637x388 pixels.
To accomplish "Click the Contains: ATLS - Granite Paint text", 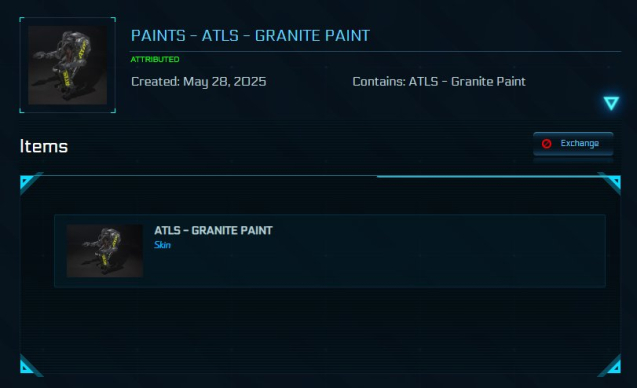I will [439, 82].
